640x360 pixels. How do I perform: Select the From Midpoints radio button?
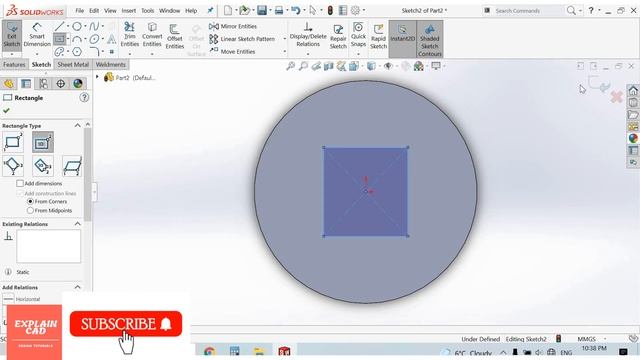click(x=30, y=211)
